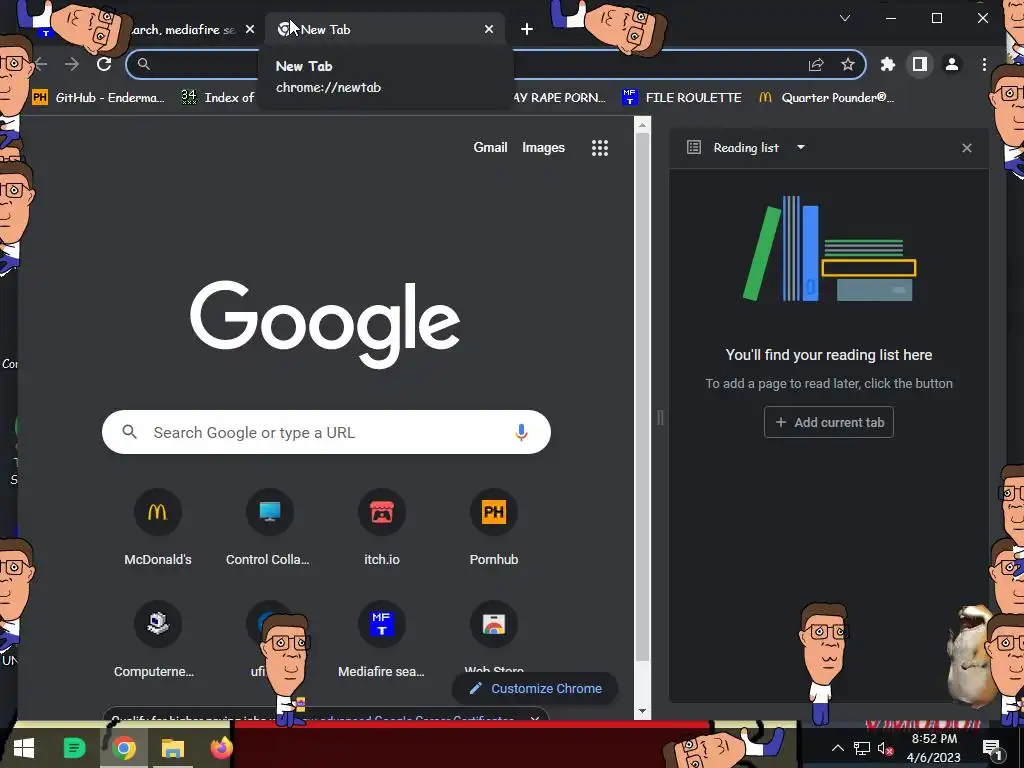Click Add current tab button
The height and width of the screenshot is (768, 1024).
point(829,423)
